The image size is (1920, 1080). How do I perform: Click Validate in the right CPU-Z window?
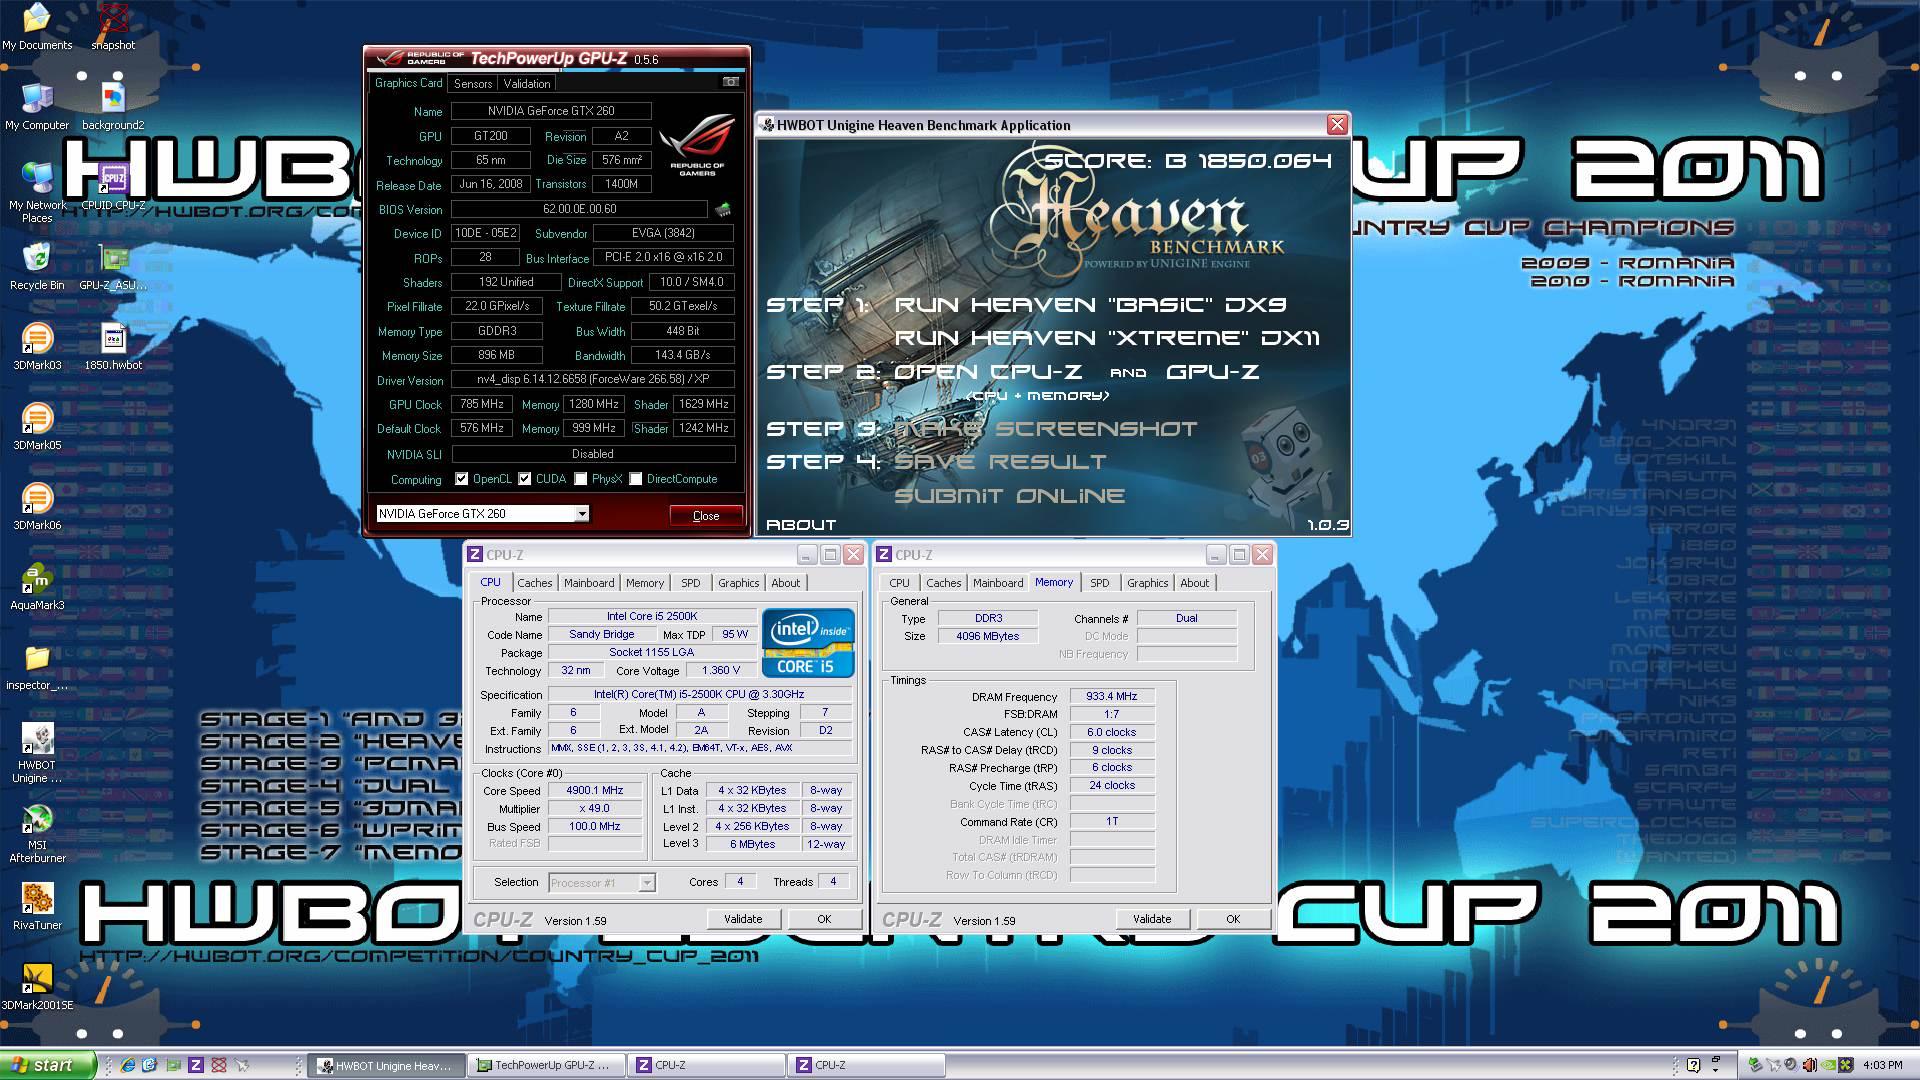click(1152, 919)
